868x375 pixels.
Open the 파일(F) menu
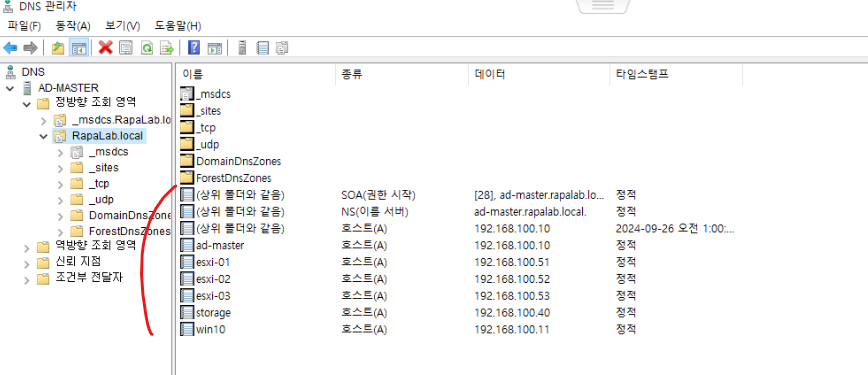tap(24, 26)
